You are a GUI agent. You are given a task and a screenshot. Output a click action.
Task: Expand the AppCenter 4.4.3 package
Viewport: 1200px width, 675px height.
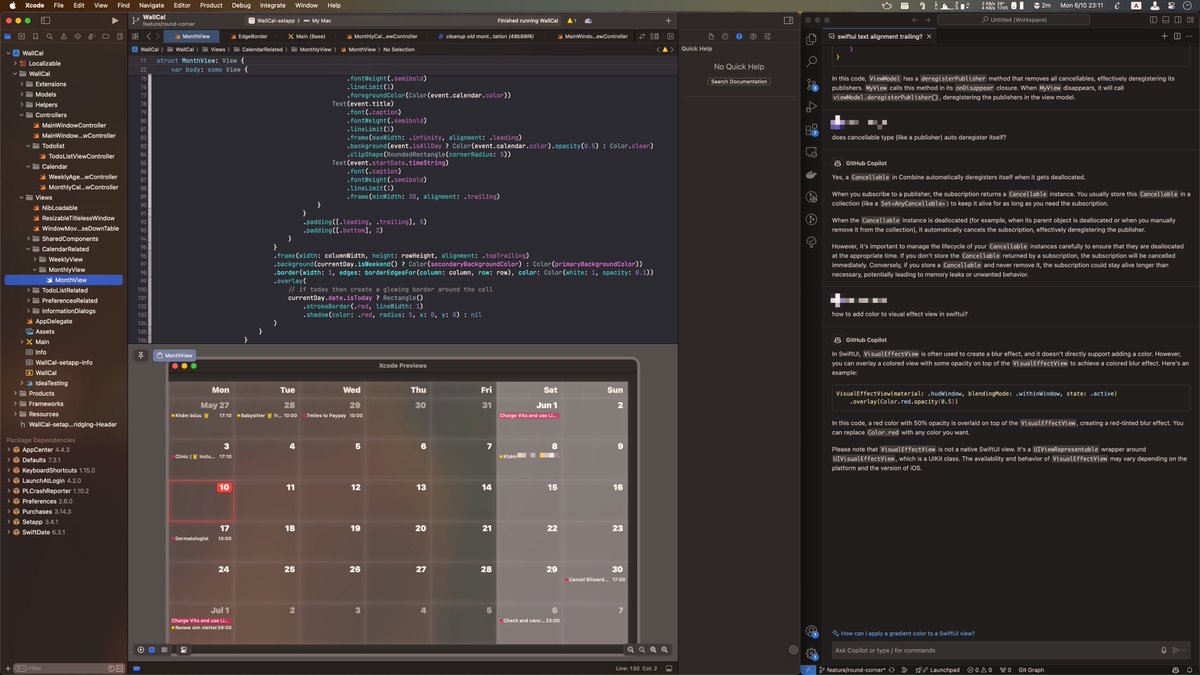point(9,450)
